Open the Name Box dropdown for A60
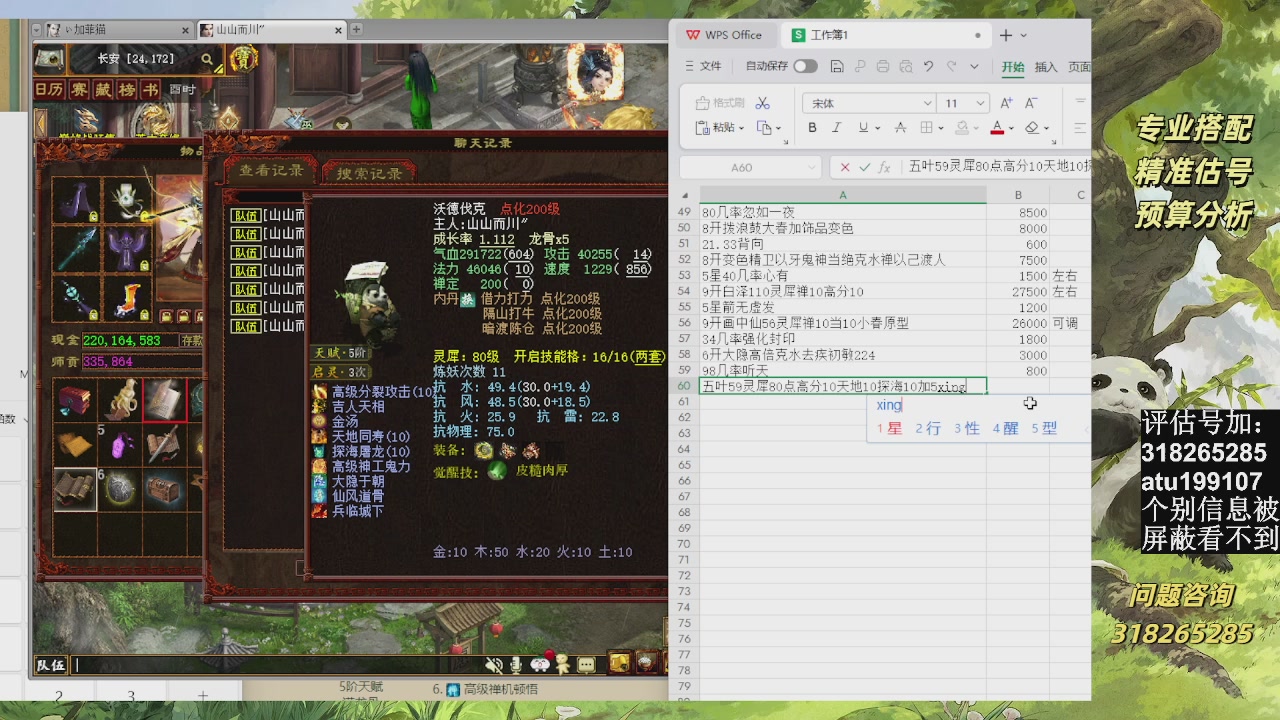 coord(810,167)
